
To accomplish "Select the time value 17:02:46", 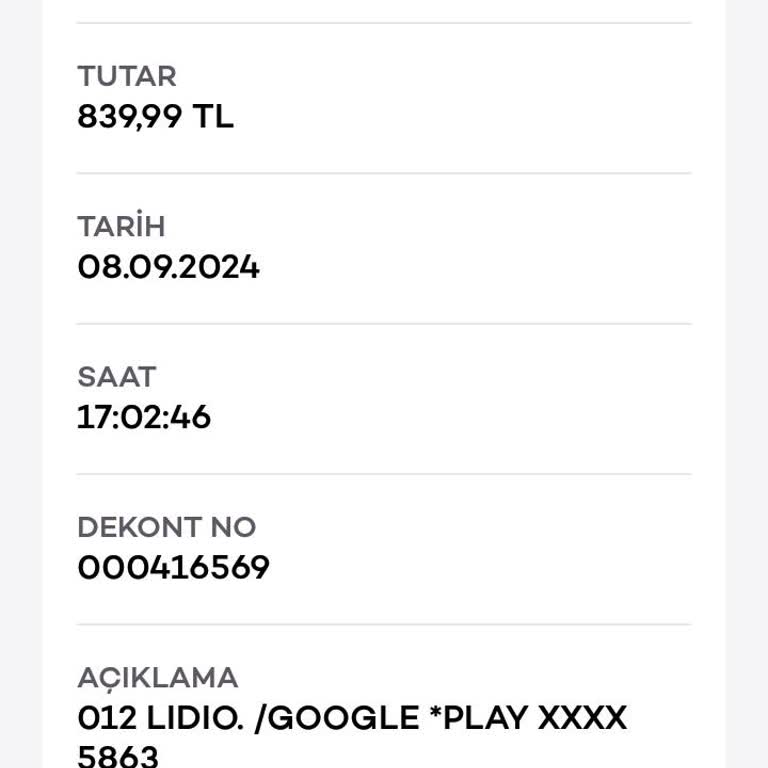I will point(144,417).
